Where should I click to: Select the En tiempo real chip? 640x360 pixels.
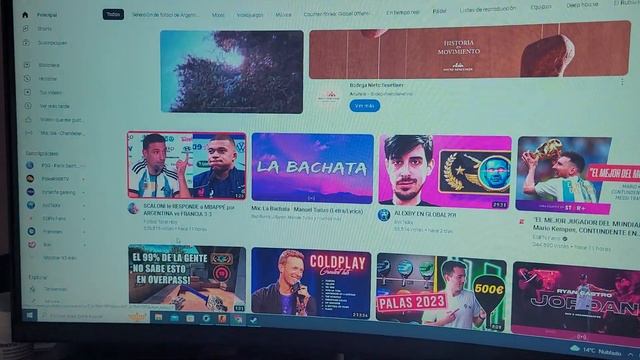click(x=402, y=13)
